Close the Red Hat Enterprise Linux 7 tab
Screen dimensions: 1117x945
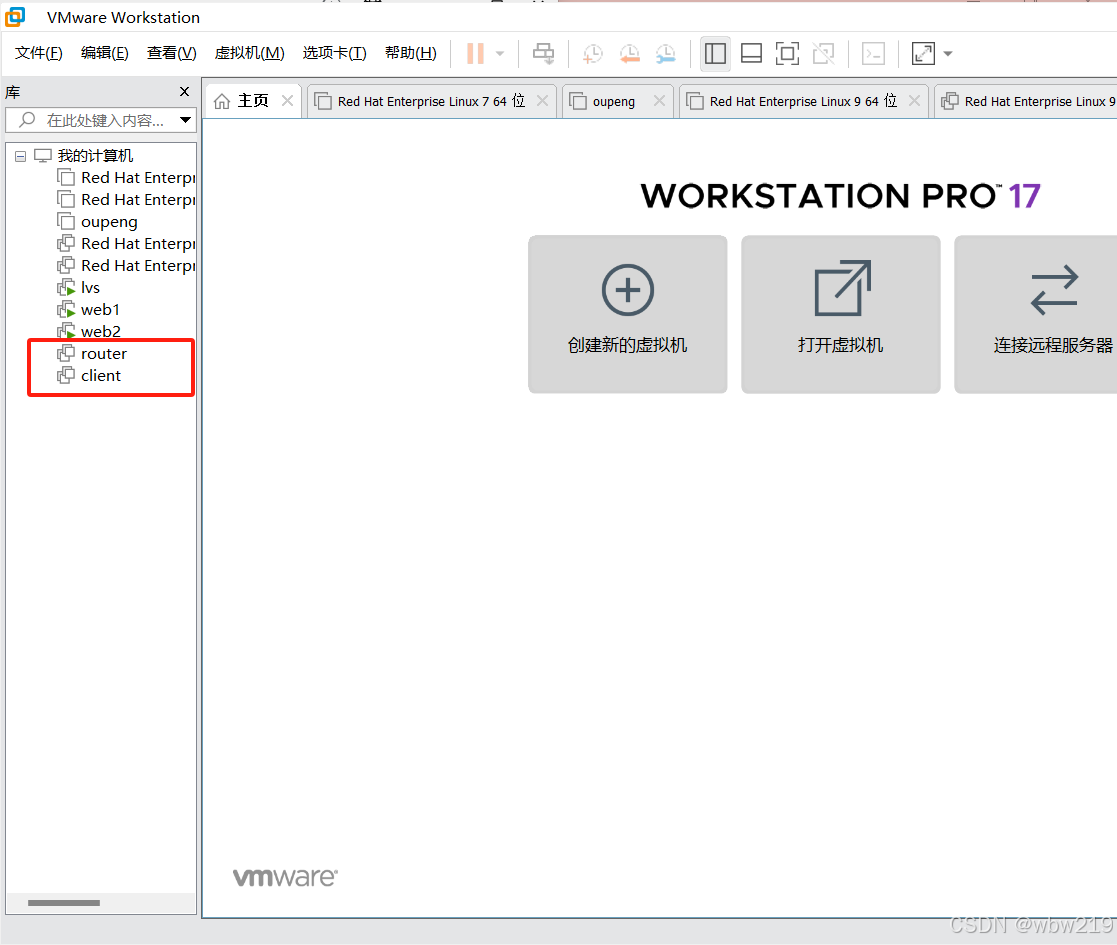click(x=542, y=101)
